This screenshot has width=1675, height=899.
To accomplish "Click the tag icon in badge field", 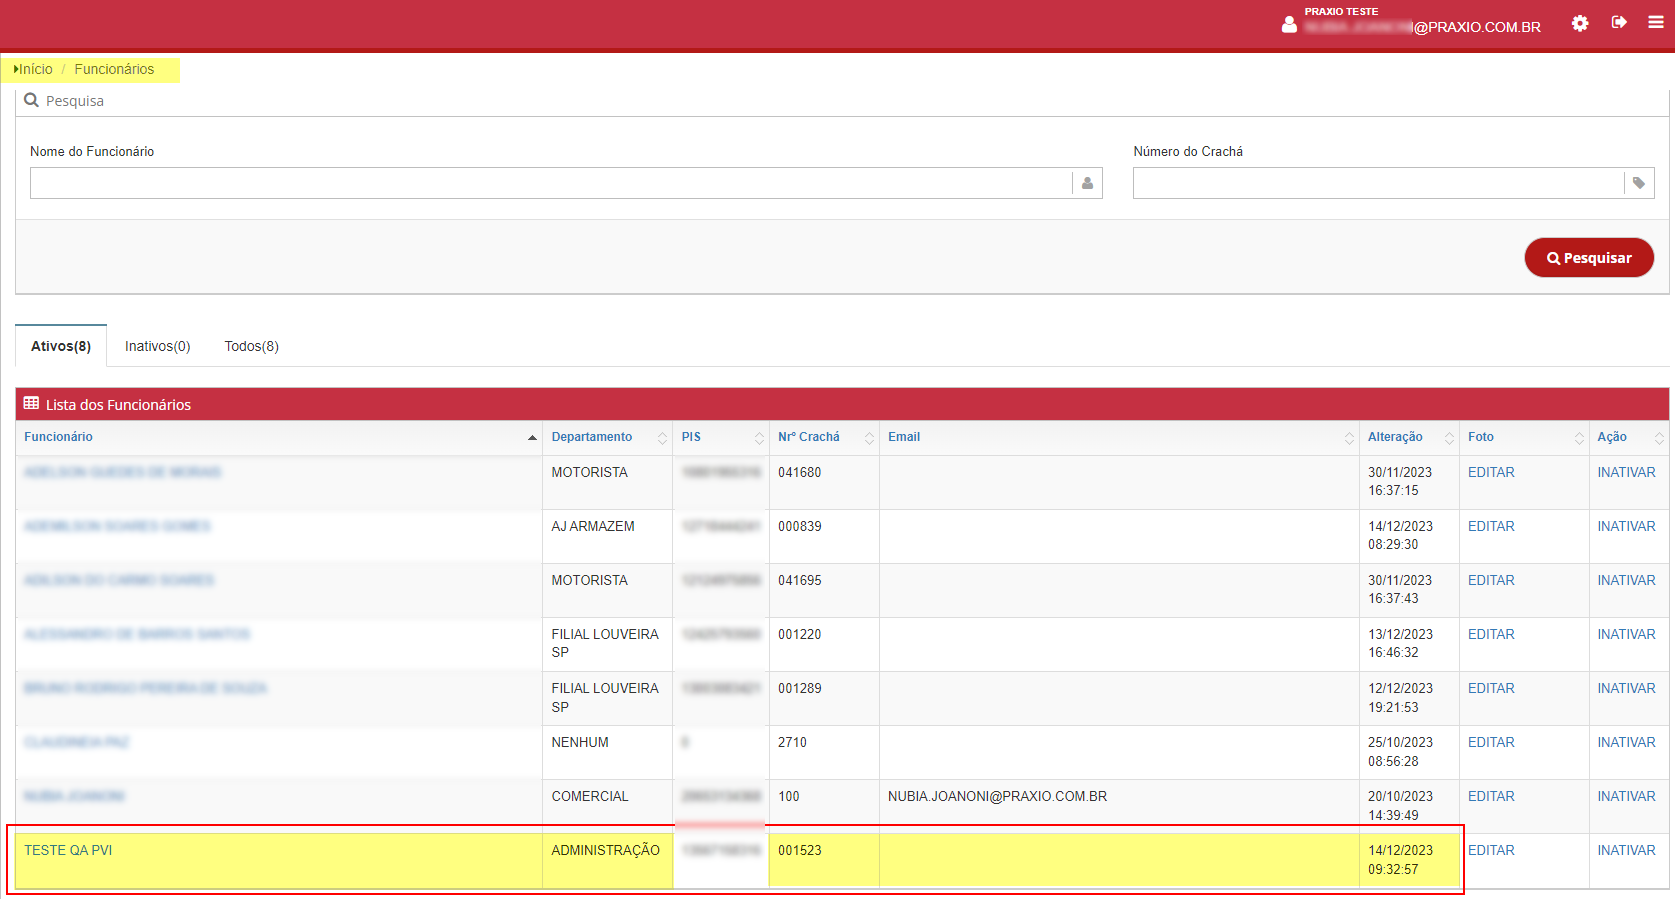I will [1639, 183].
